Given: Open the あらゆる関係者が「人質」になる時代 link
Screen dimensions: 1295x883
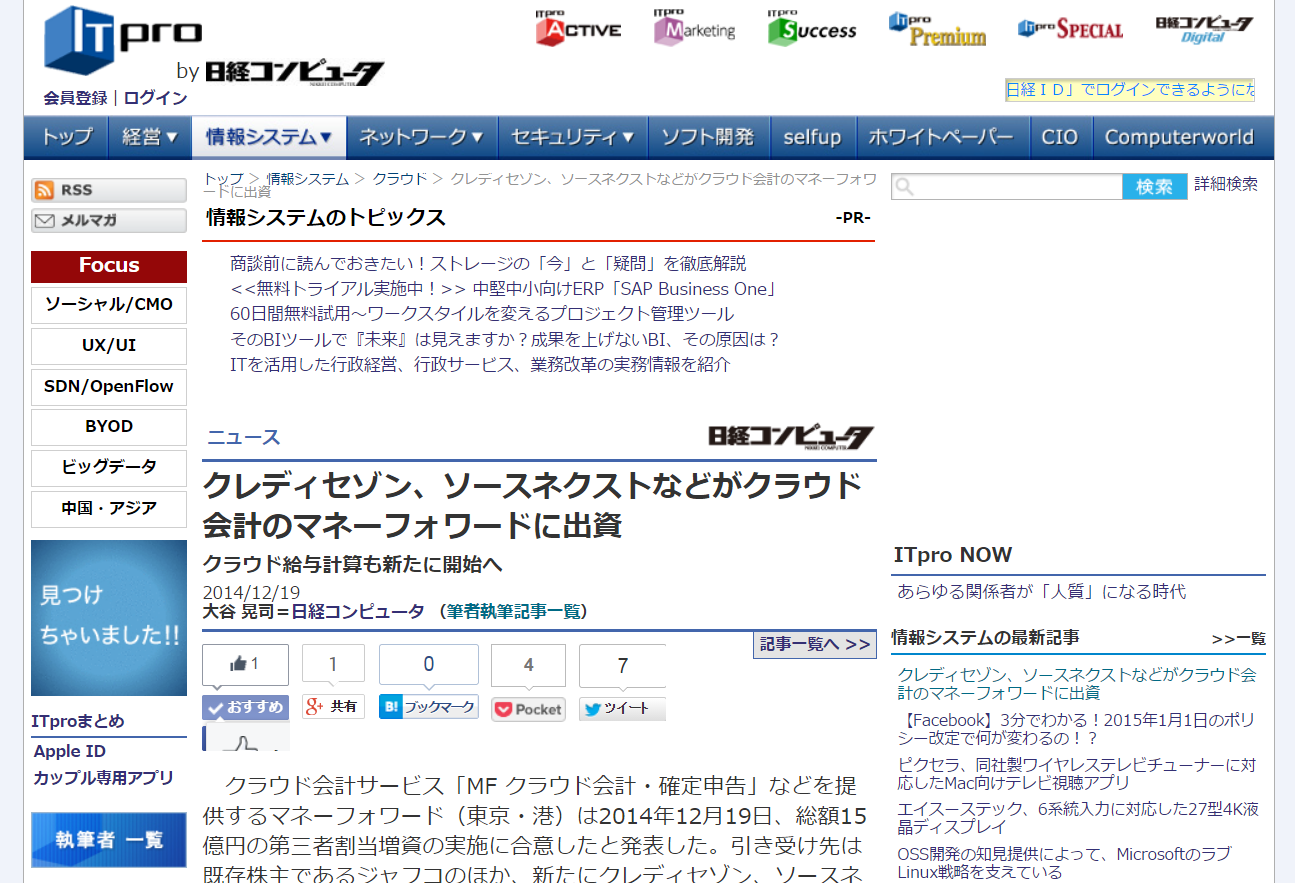Looking at the screenshot, I should click(1042, 592).
